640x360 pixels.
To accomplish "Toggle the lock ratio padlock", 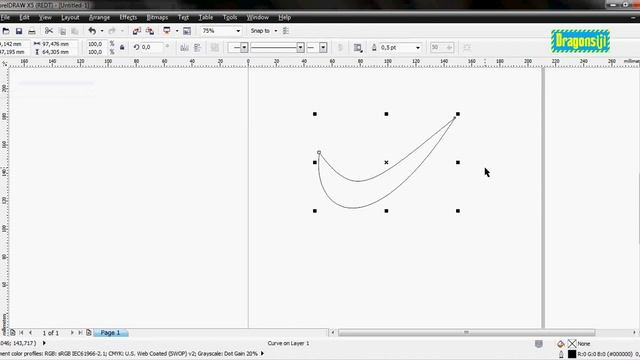I will coord(122,47).
